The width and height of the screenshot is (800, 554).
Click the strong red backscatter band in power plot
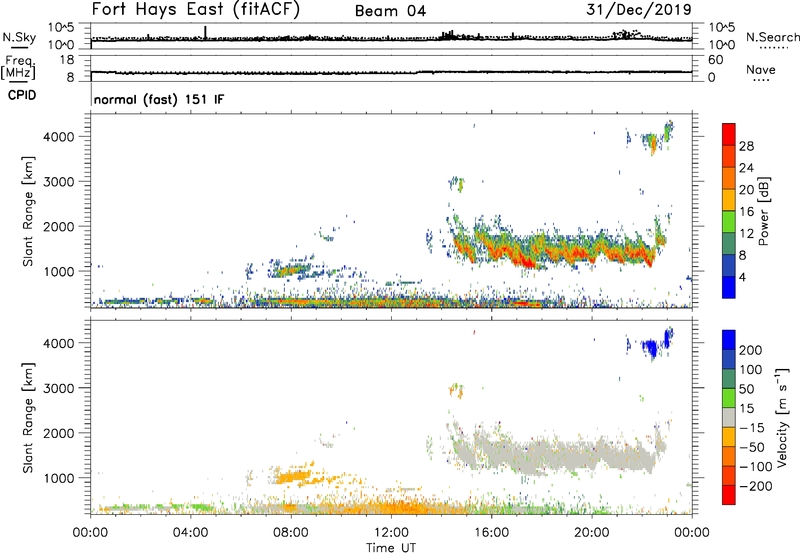click(x=556, y=252)
